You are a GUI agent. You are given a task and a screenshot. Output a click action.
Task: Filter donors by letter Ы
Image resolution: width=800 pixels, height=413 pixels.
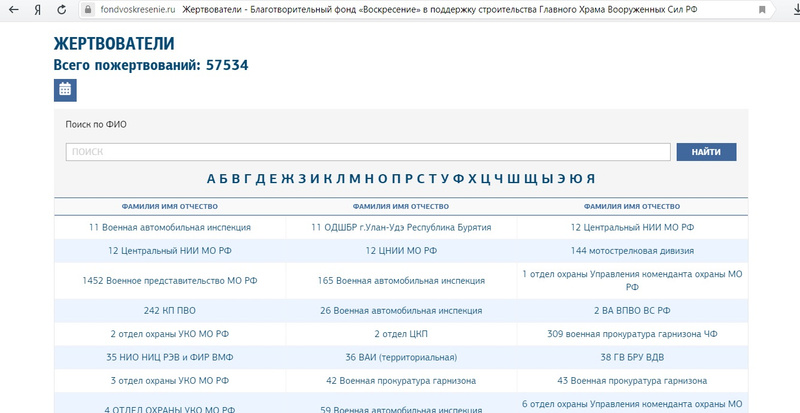(x=547, y=179)
